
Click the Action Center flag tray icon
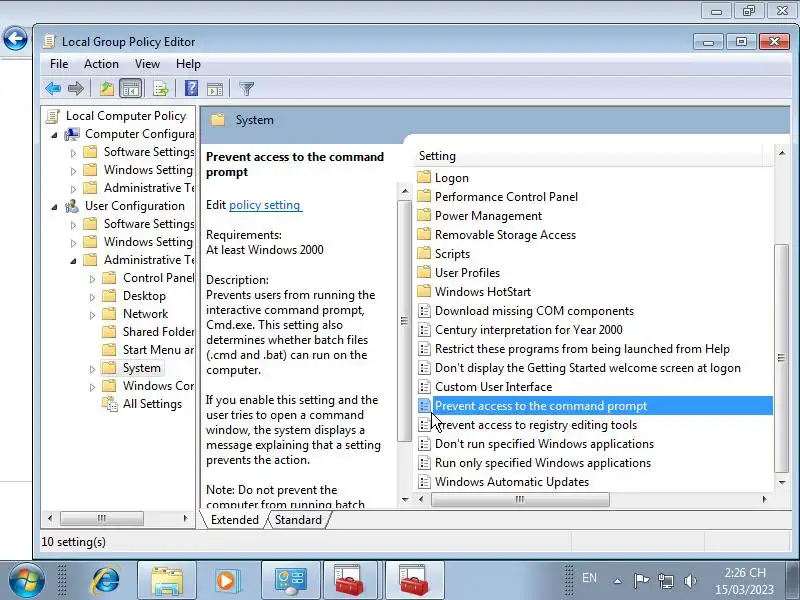pos(641,581)
